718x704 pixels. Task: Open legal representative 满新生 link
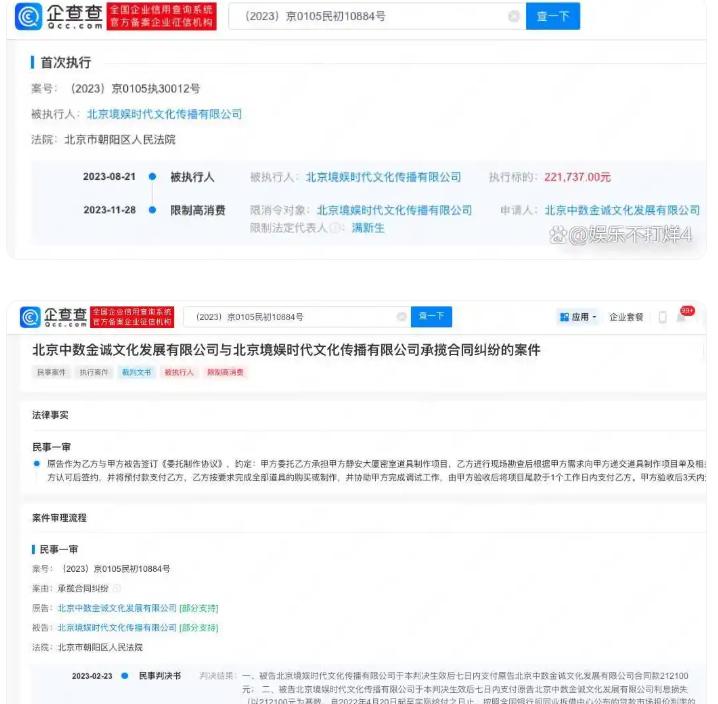click(368, 228)
